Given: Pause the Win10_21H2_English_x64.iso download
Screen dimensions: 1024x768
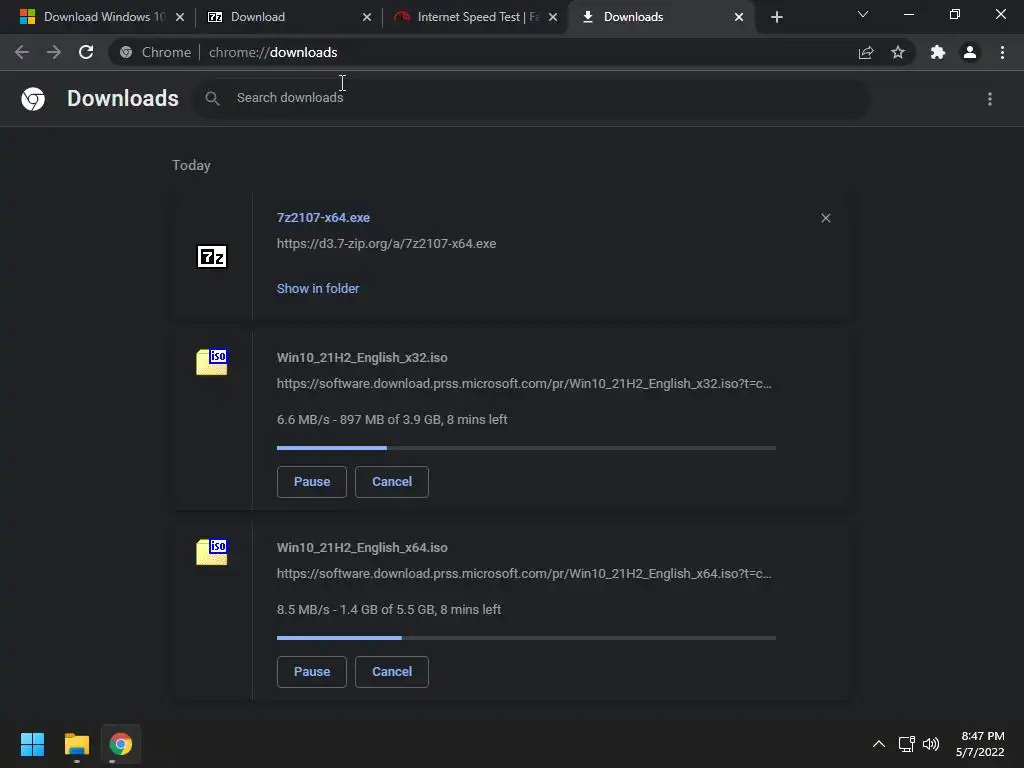Looking at the screenshot, I should 312,672.
